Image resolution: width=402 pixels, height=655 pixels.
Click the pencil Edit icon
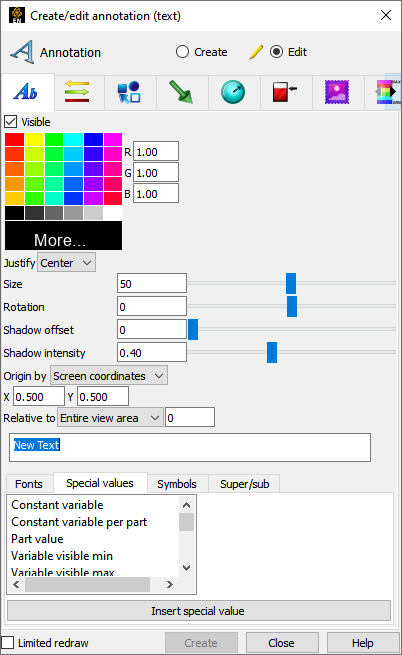(255, 52)
